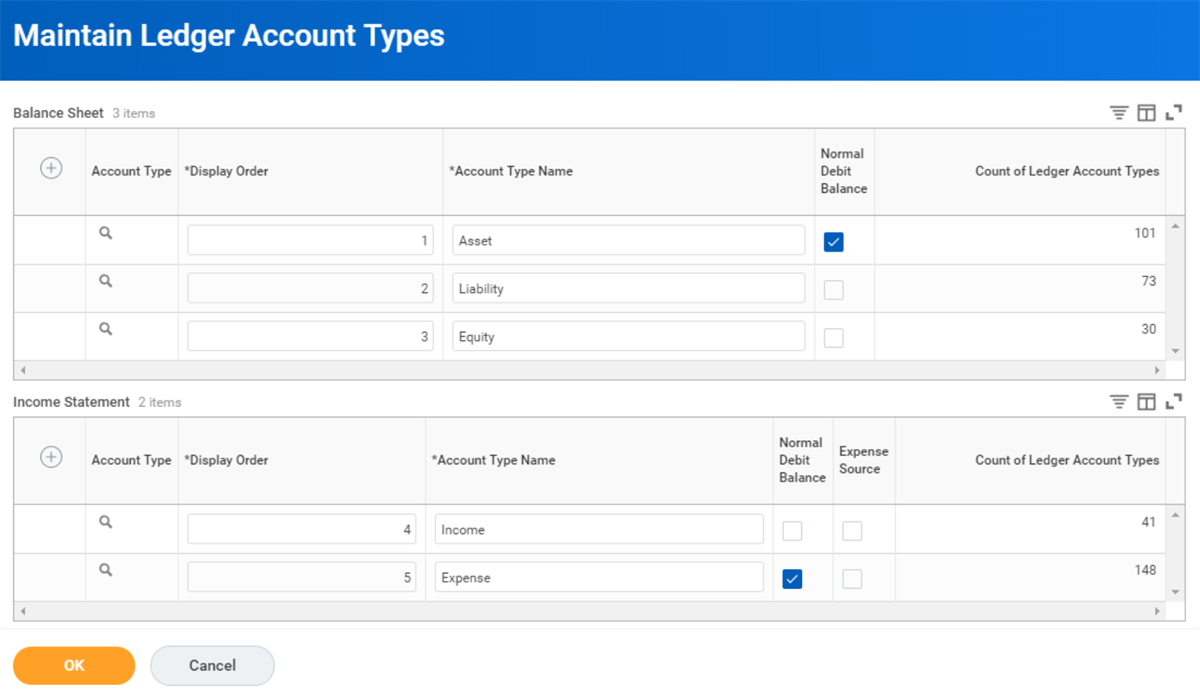1200x699 pixels.
Task: Edit the display order field for Equity
Action: (311, 336)
